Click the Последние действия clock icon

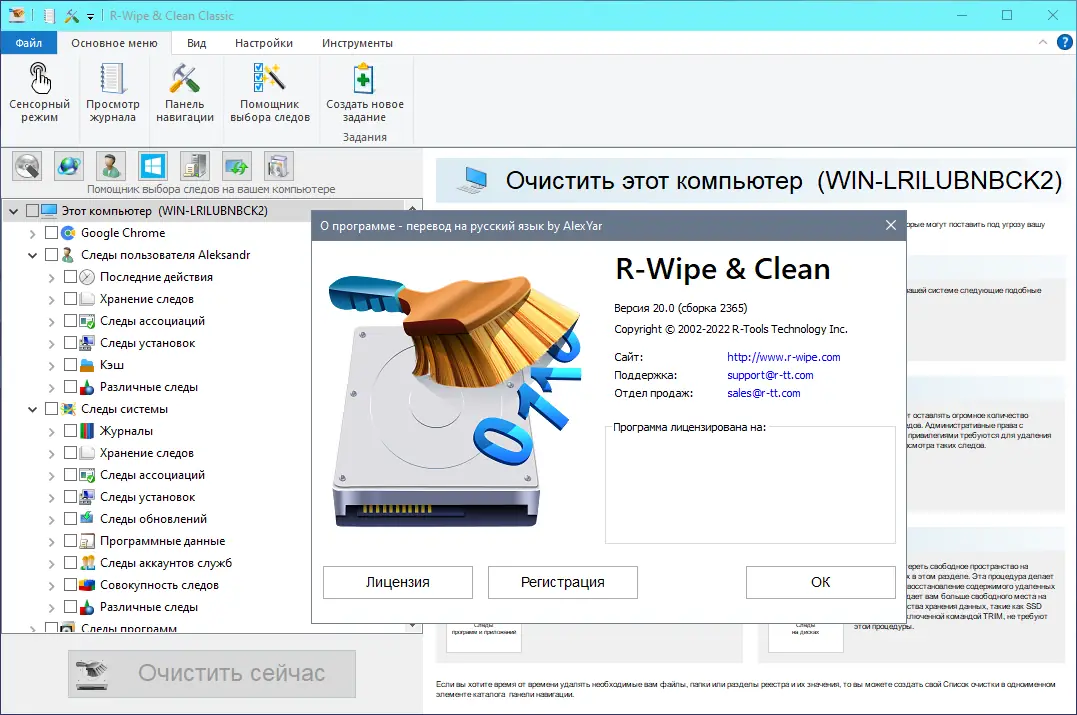(87, 277)
